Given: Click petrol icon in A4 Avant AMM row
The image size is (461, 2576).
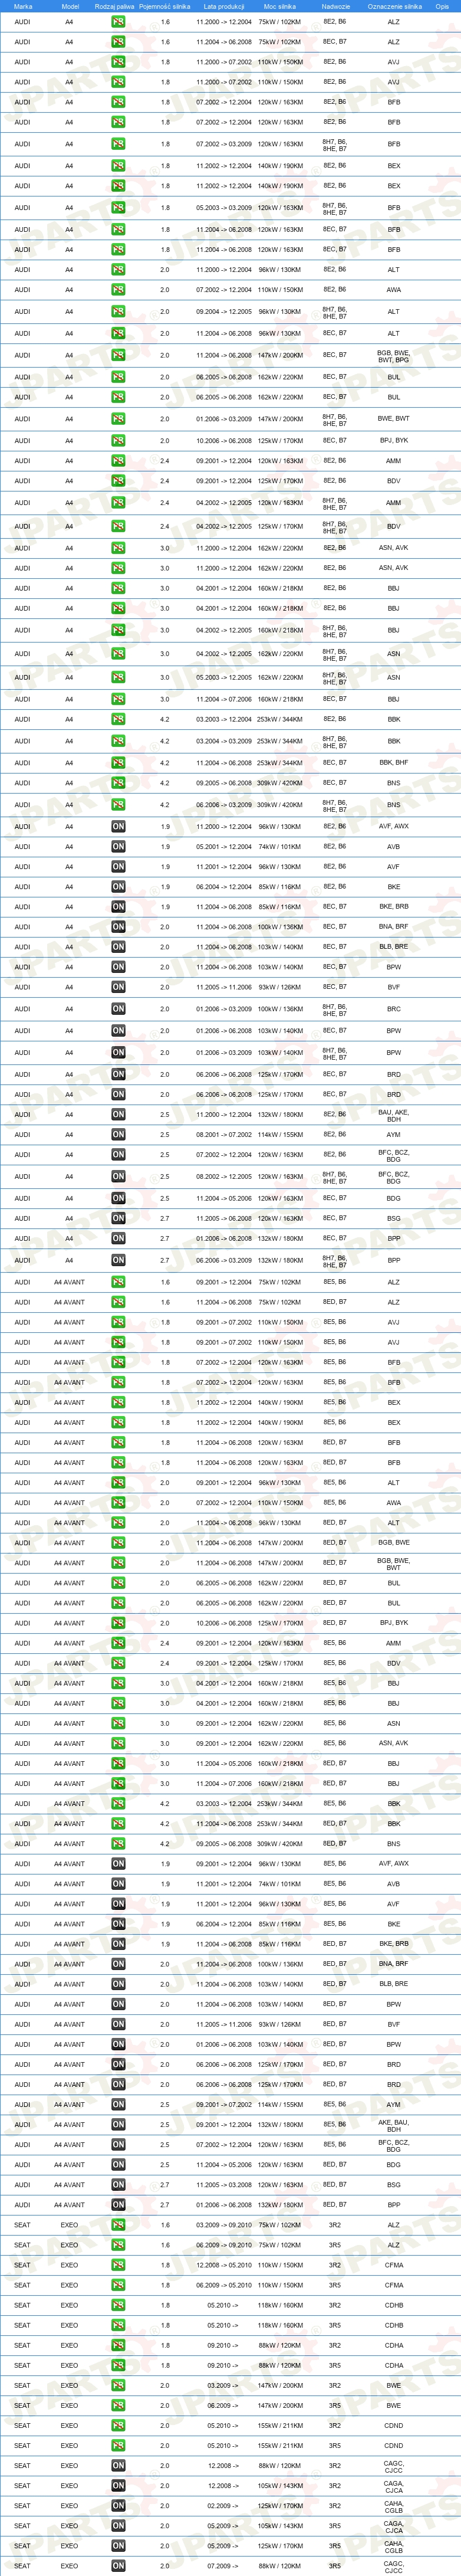Looking at the screenshot, I should (x=118, y=1643).
